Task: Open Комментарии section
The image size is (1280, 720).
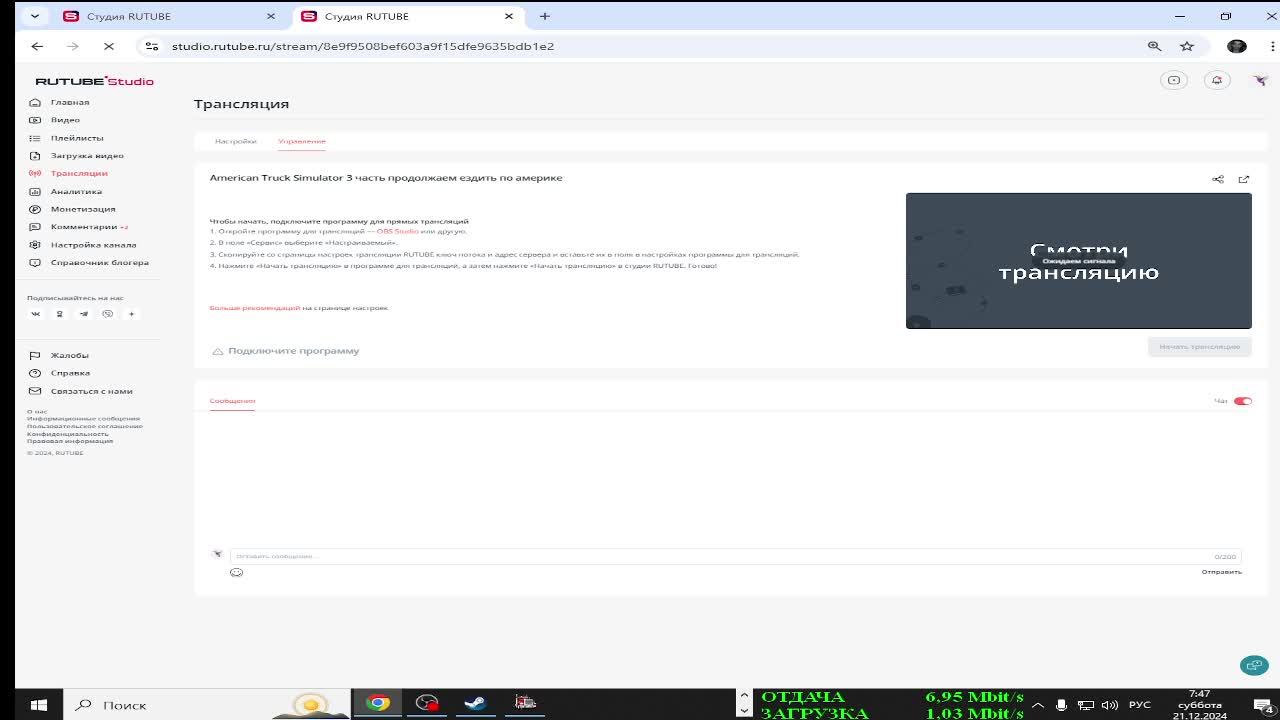Action: tap(84, 227)
